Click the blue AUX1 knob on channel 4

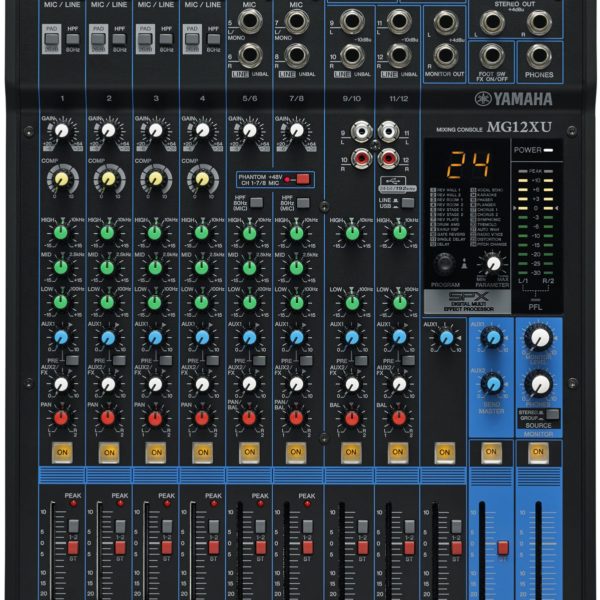coord(201,338)
